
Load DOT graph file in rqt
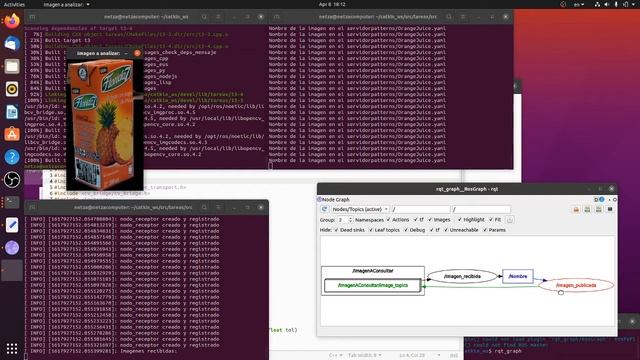[x=576, y=209]
